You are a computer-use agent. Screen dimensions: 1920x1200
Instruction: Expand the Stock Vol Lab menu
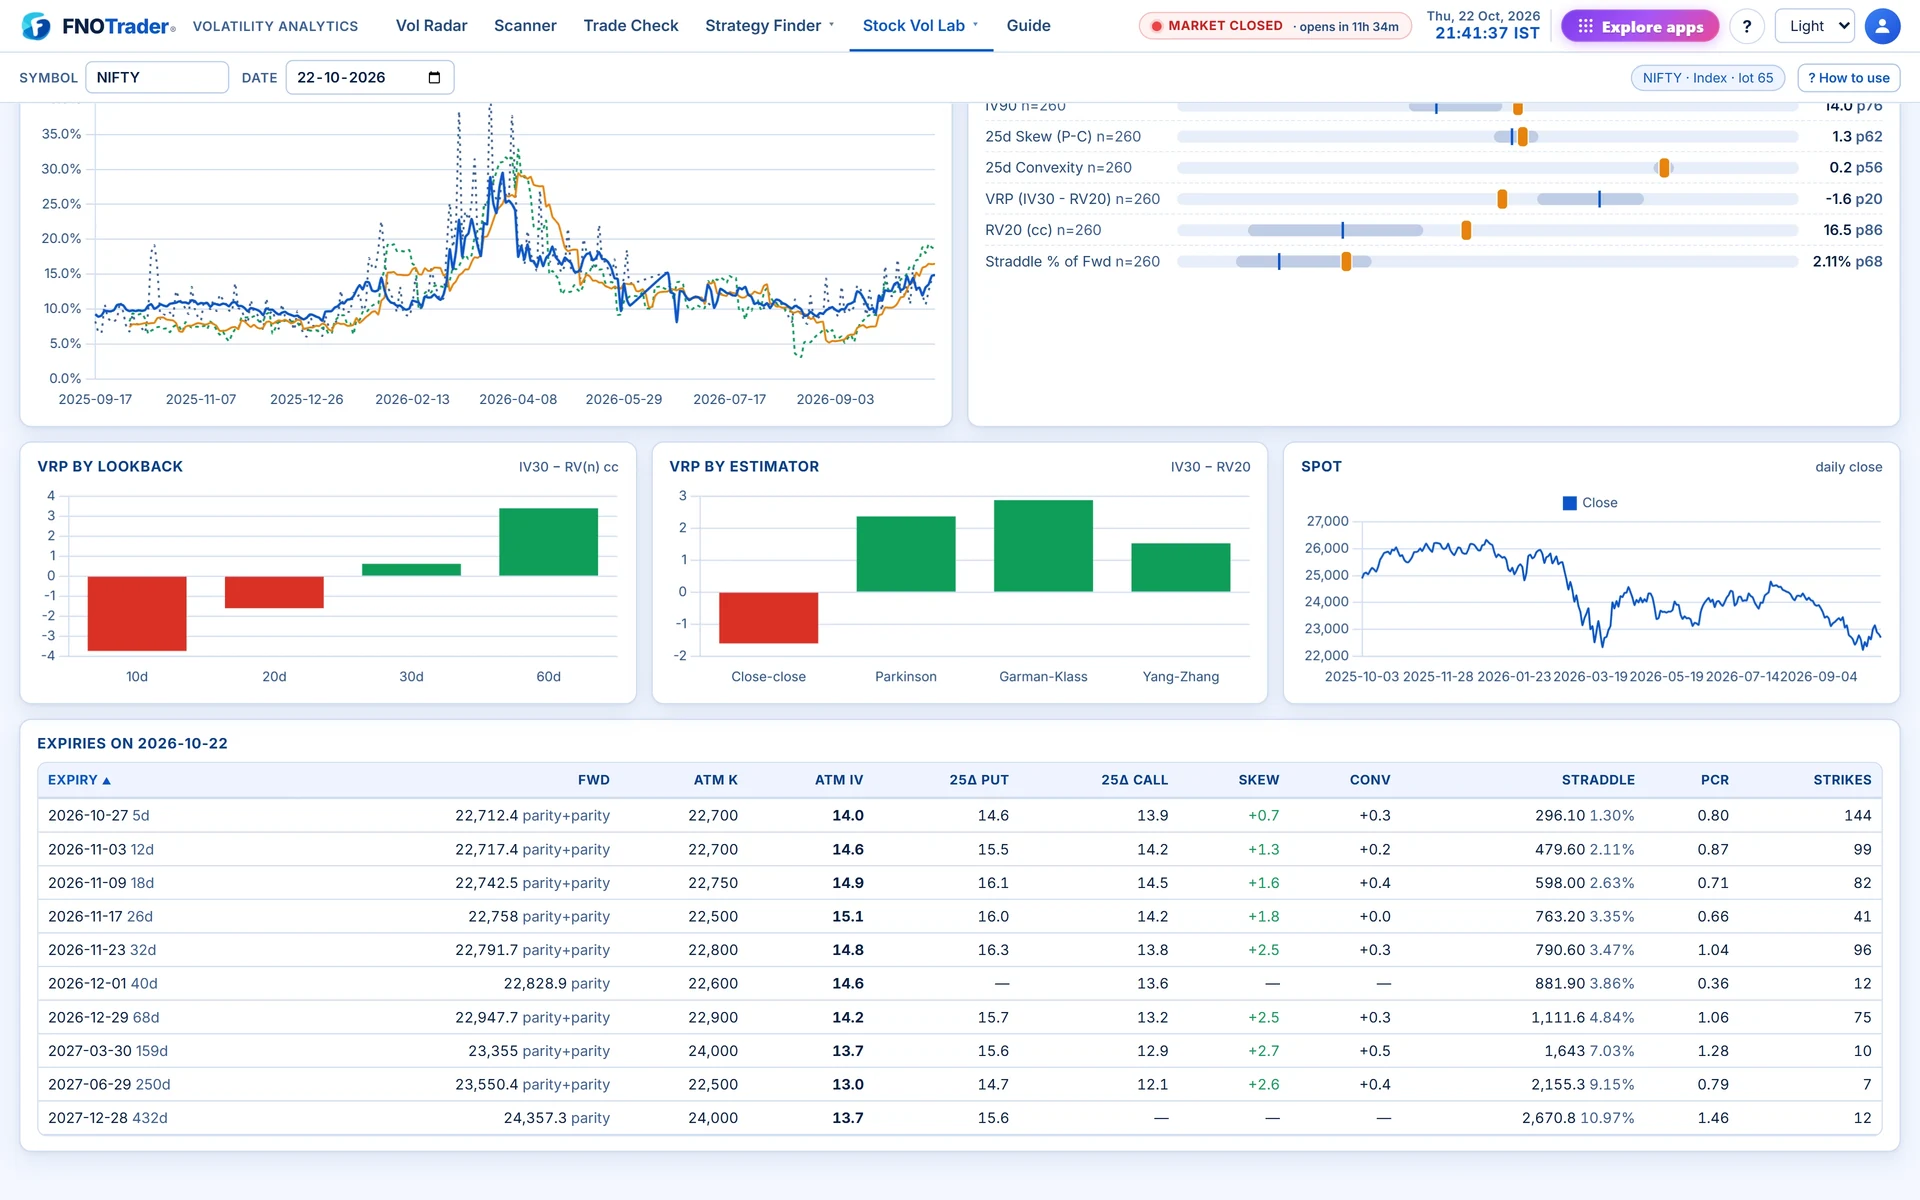[x=920, y=26]
